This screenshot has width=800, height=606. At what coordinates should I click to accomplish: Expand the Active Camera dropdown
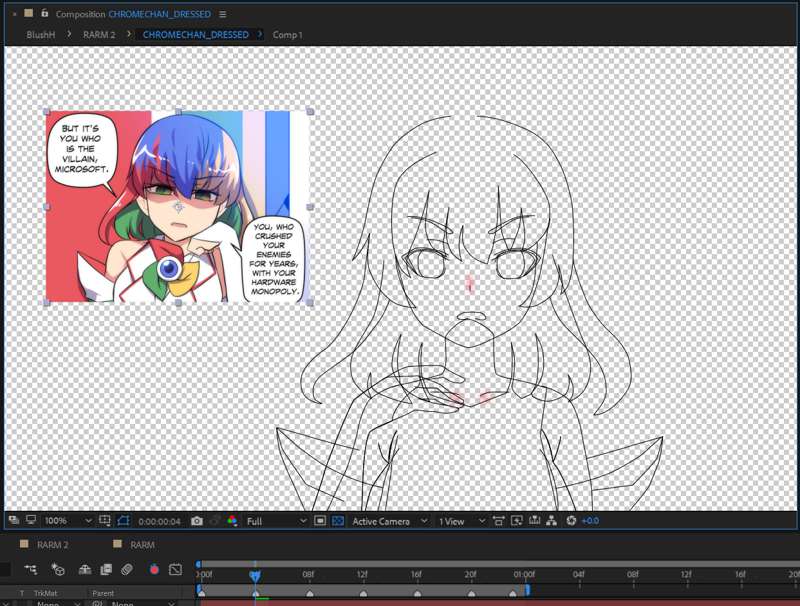389,521
